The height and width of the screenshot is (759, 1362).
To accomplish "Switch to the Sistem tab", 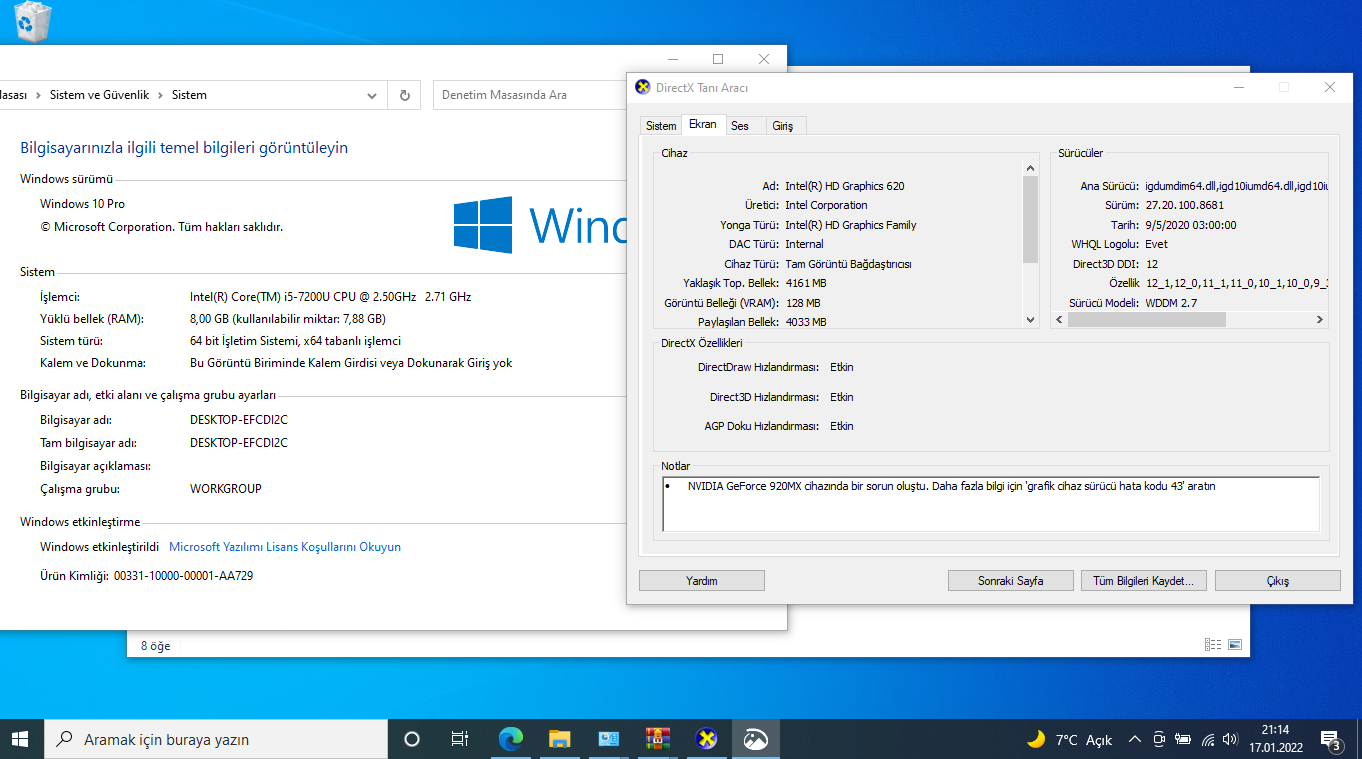I will (x=661, y=126).
